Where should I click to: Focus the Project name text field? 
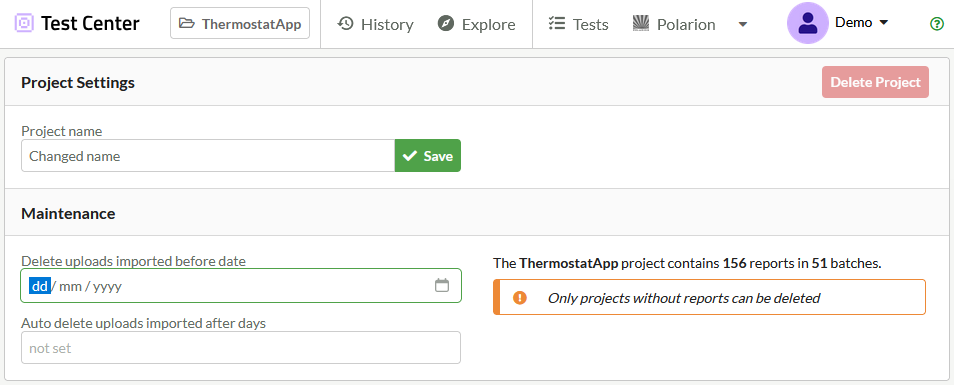coord(208,156)
